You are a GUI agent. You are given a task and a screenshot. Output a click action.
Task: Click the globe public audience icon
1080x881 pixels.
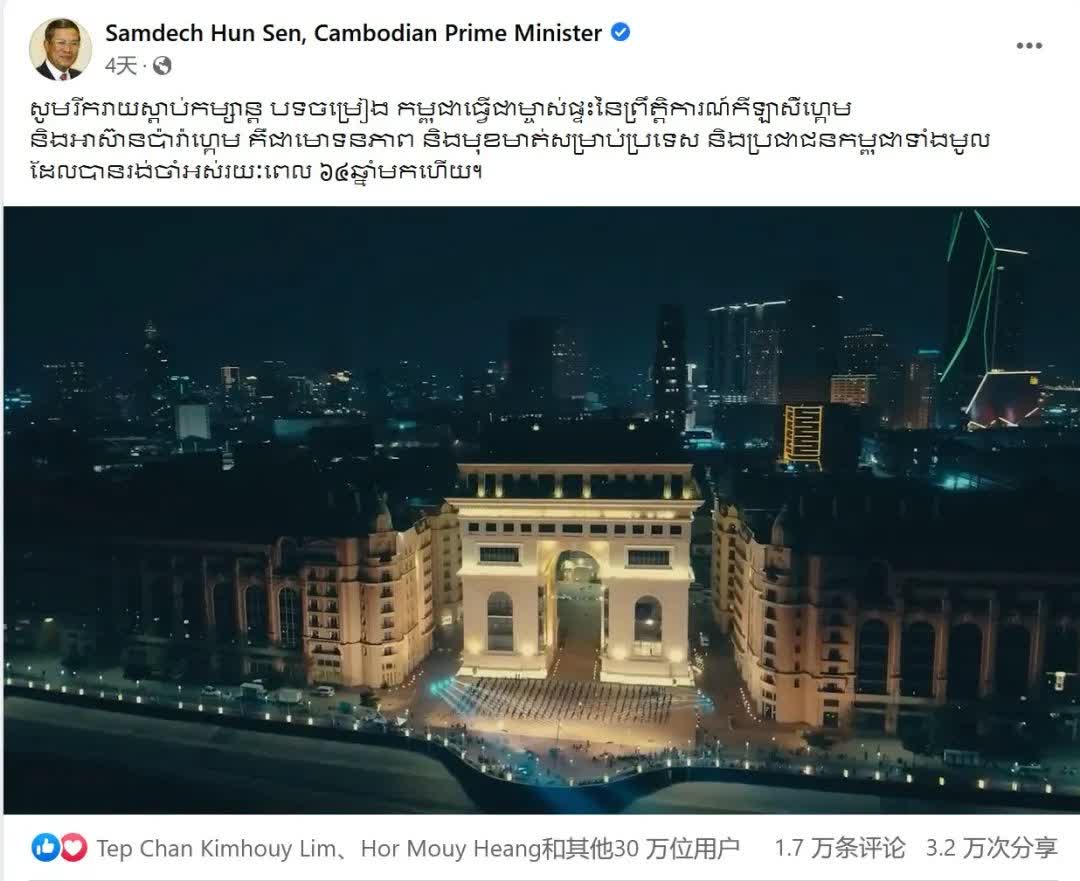(x=162, y=65)
